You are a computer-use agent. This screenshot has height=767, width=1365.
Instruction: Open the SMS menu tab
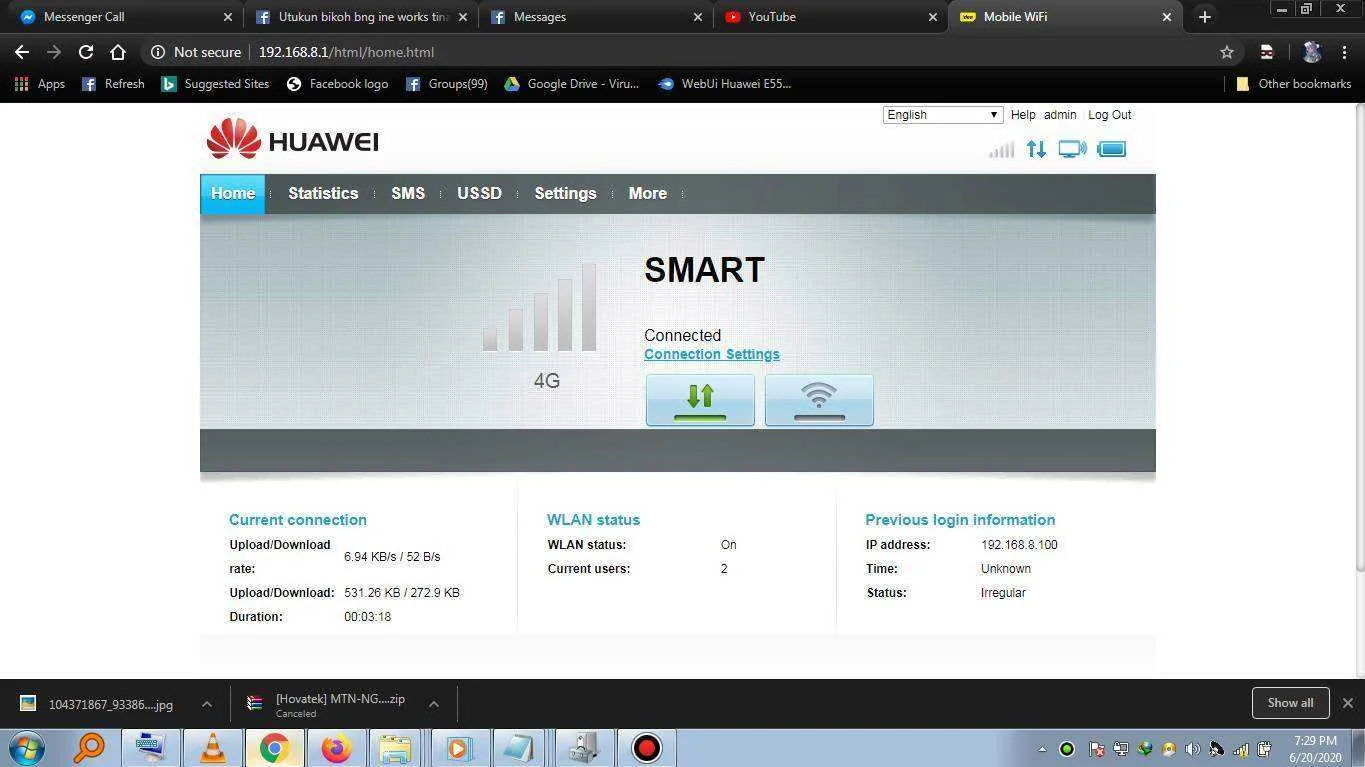(408, 194)
